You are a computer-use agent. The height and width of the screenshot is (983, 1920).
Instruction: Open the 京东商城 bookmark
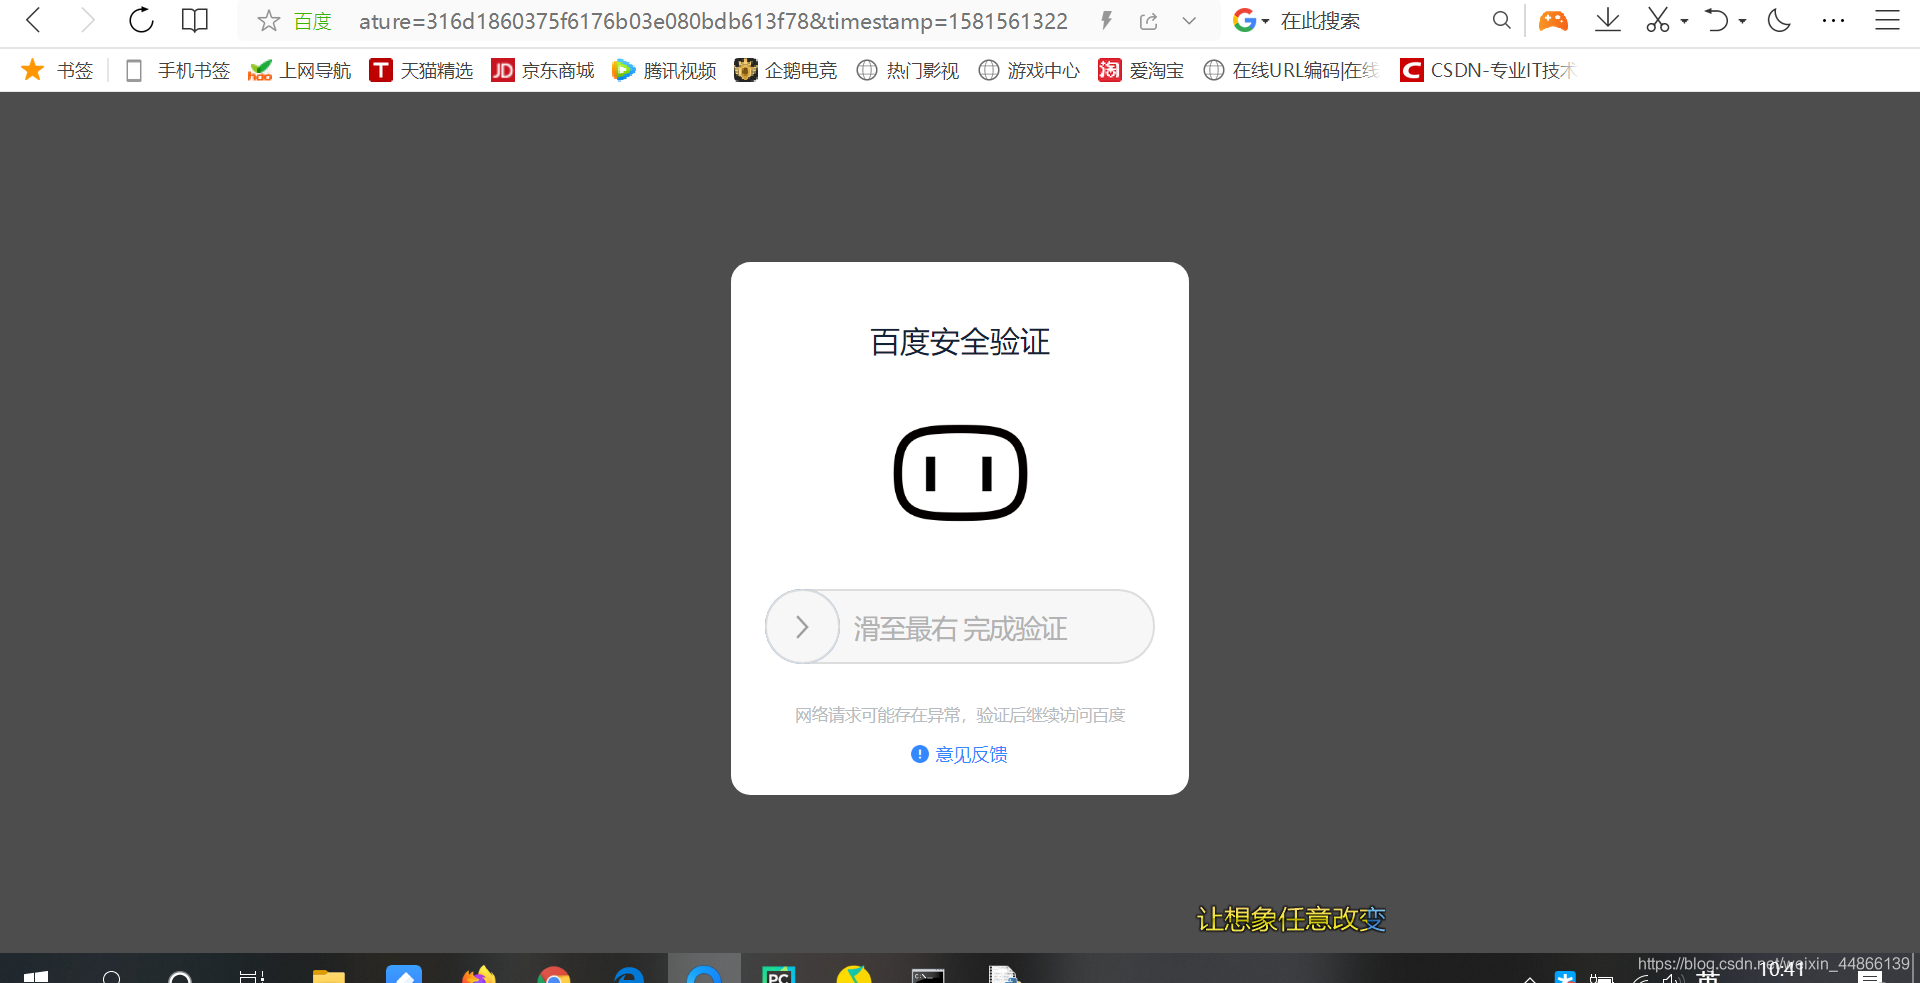(x=543, y=70)
